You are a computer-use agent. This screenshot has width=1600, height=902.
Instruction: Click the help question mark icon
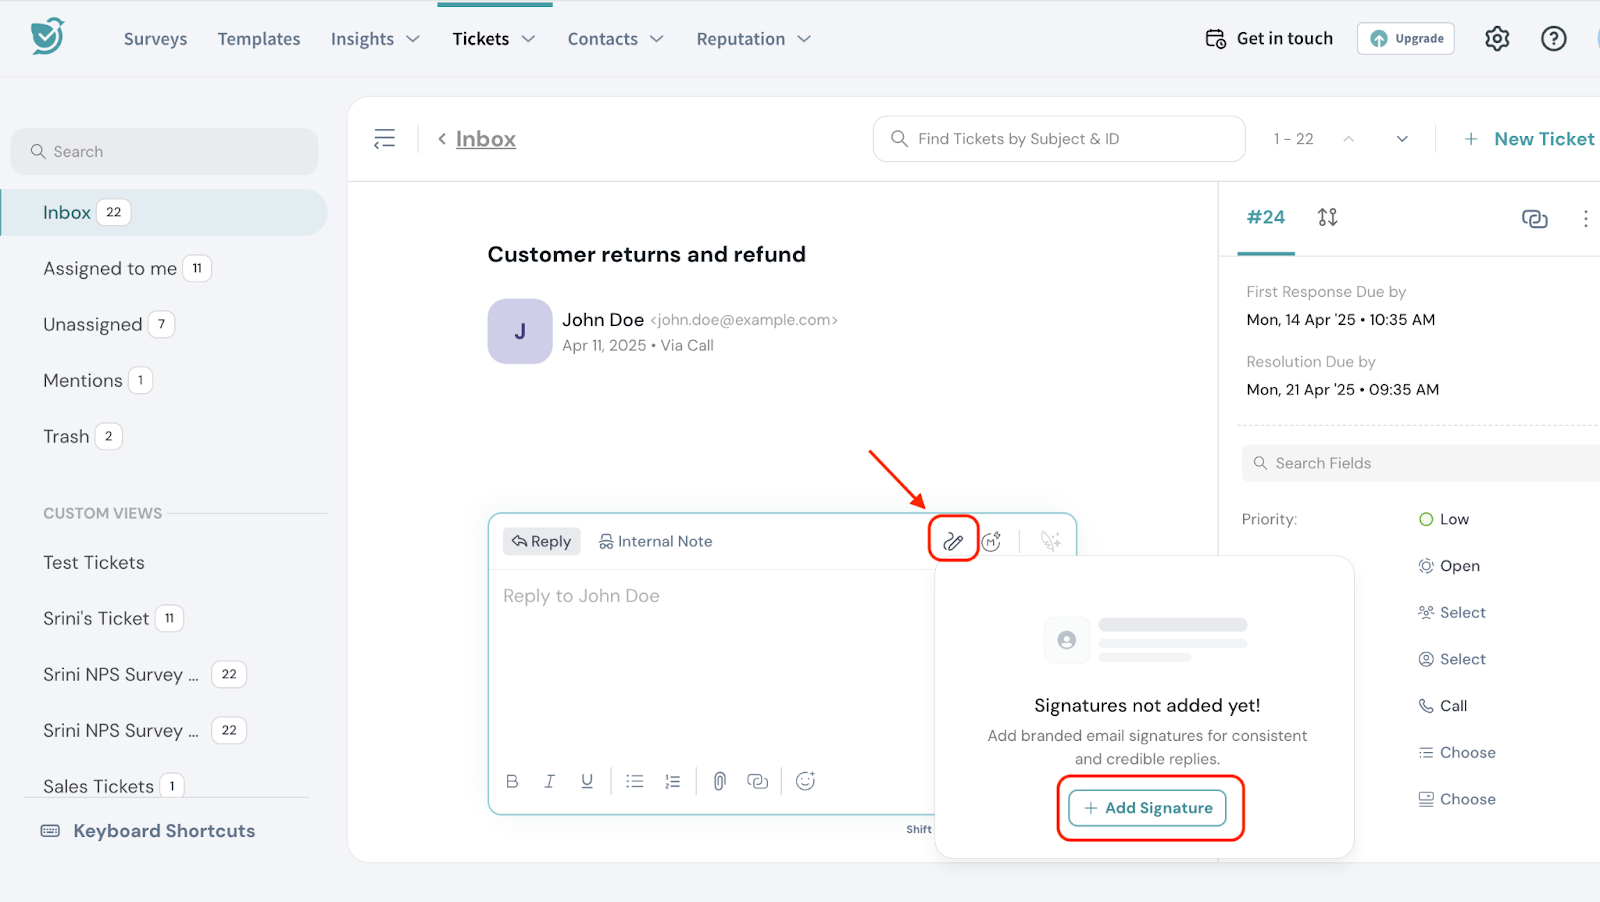pos(1553,39)
